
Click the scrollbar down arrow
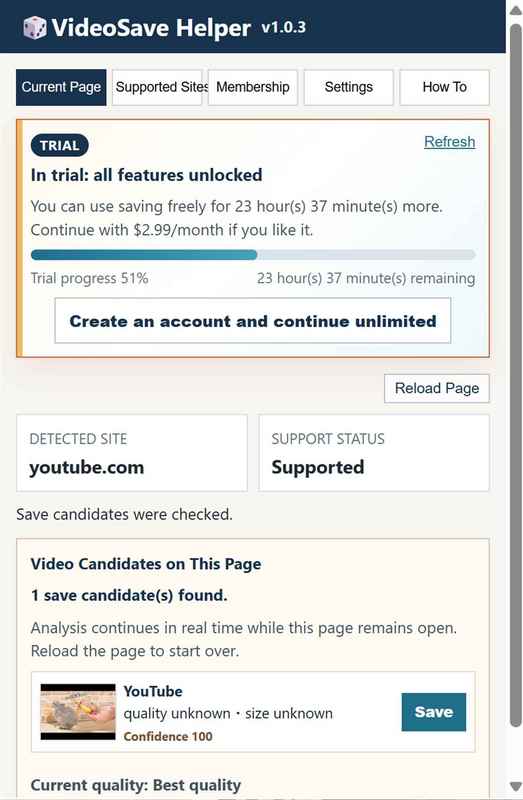click(x=515, y=786)
